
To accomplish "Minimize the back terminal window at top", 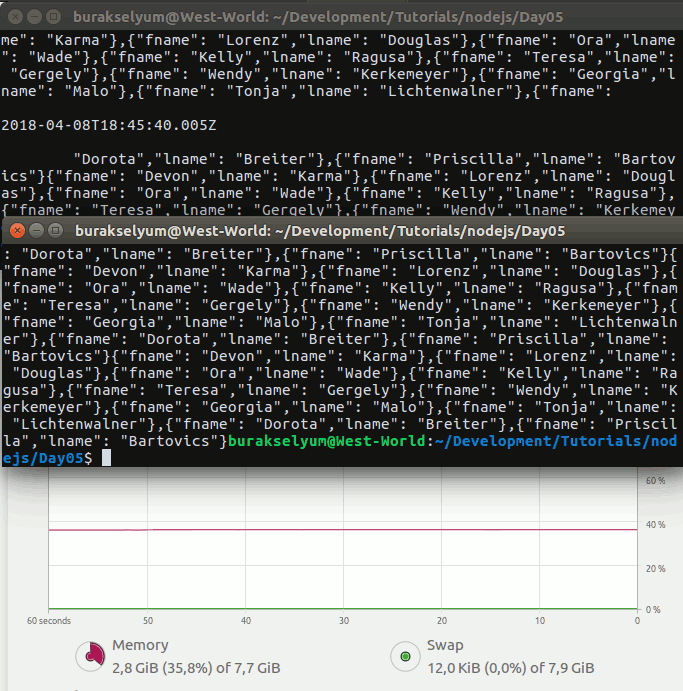I will [32, 16].
